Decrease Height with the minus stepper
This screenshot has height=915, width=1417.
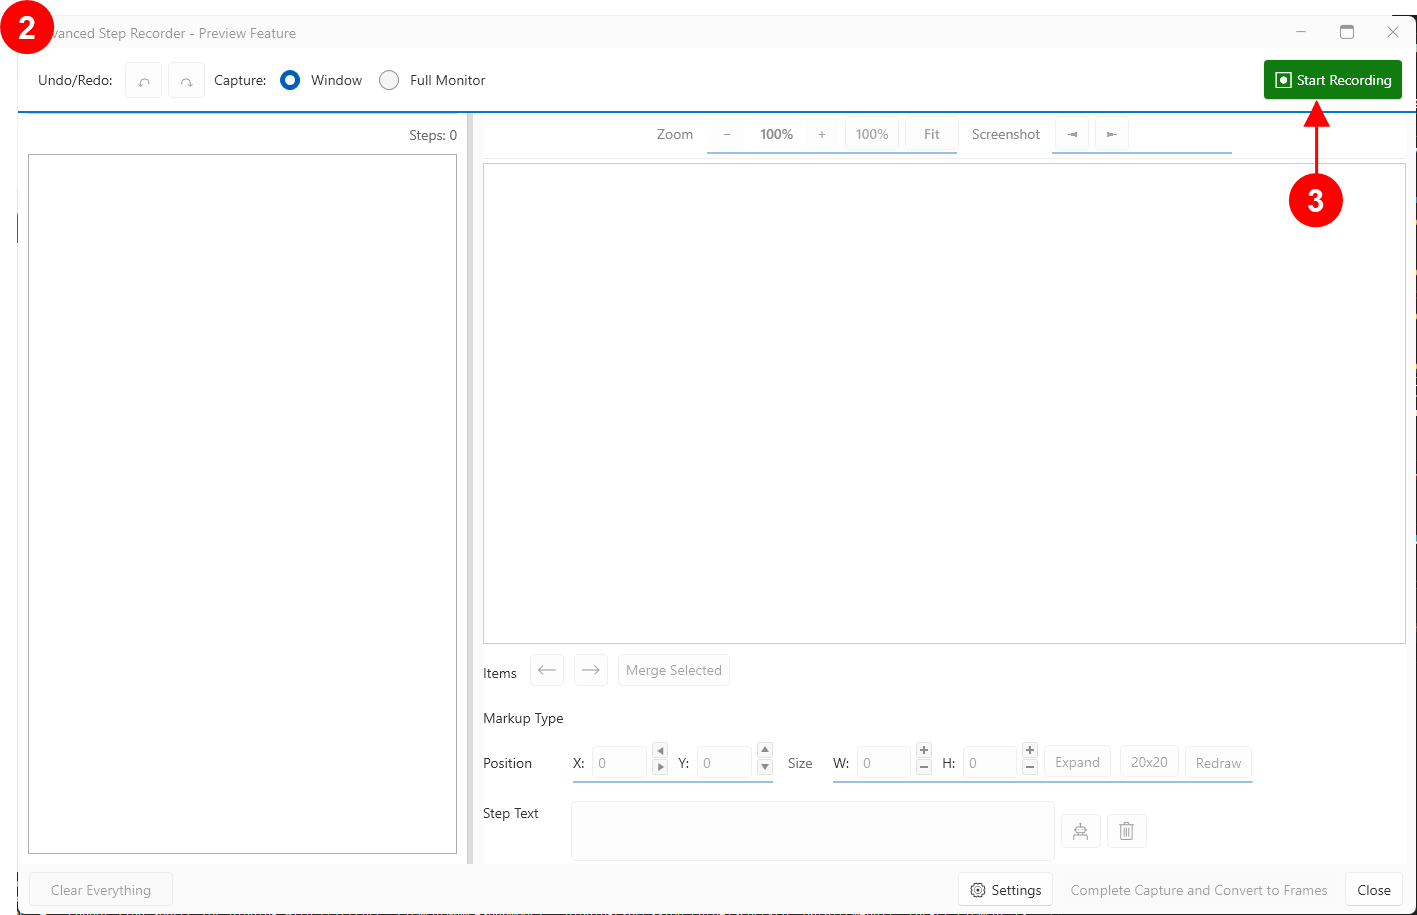tap(1030, 768)
